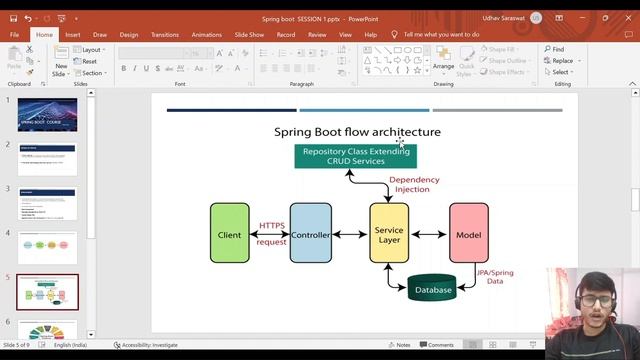This screenshot has height=360, width=640.
Task: Click the thumbnail pane scroll up arrow
Action: pyautogui.click(x=91, y=93)
